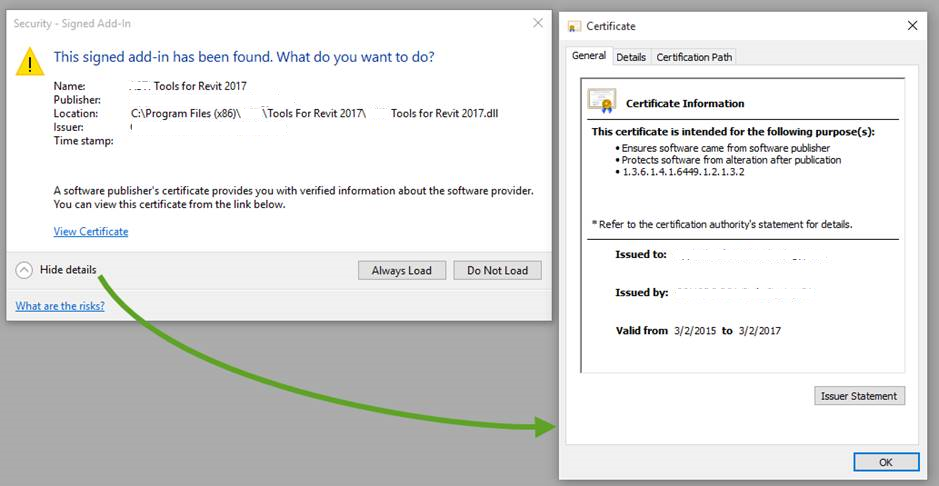
Task: Open the General tab in Certificate window
Action: click(x=589, y=56)
